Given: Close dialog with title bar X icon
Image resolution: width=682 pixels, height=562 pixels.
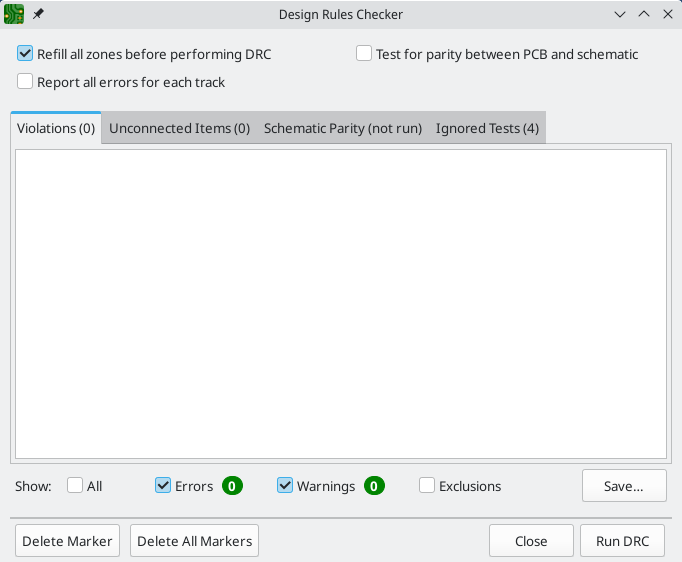Looking at the screenshot, I should [x=667, y=14].
